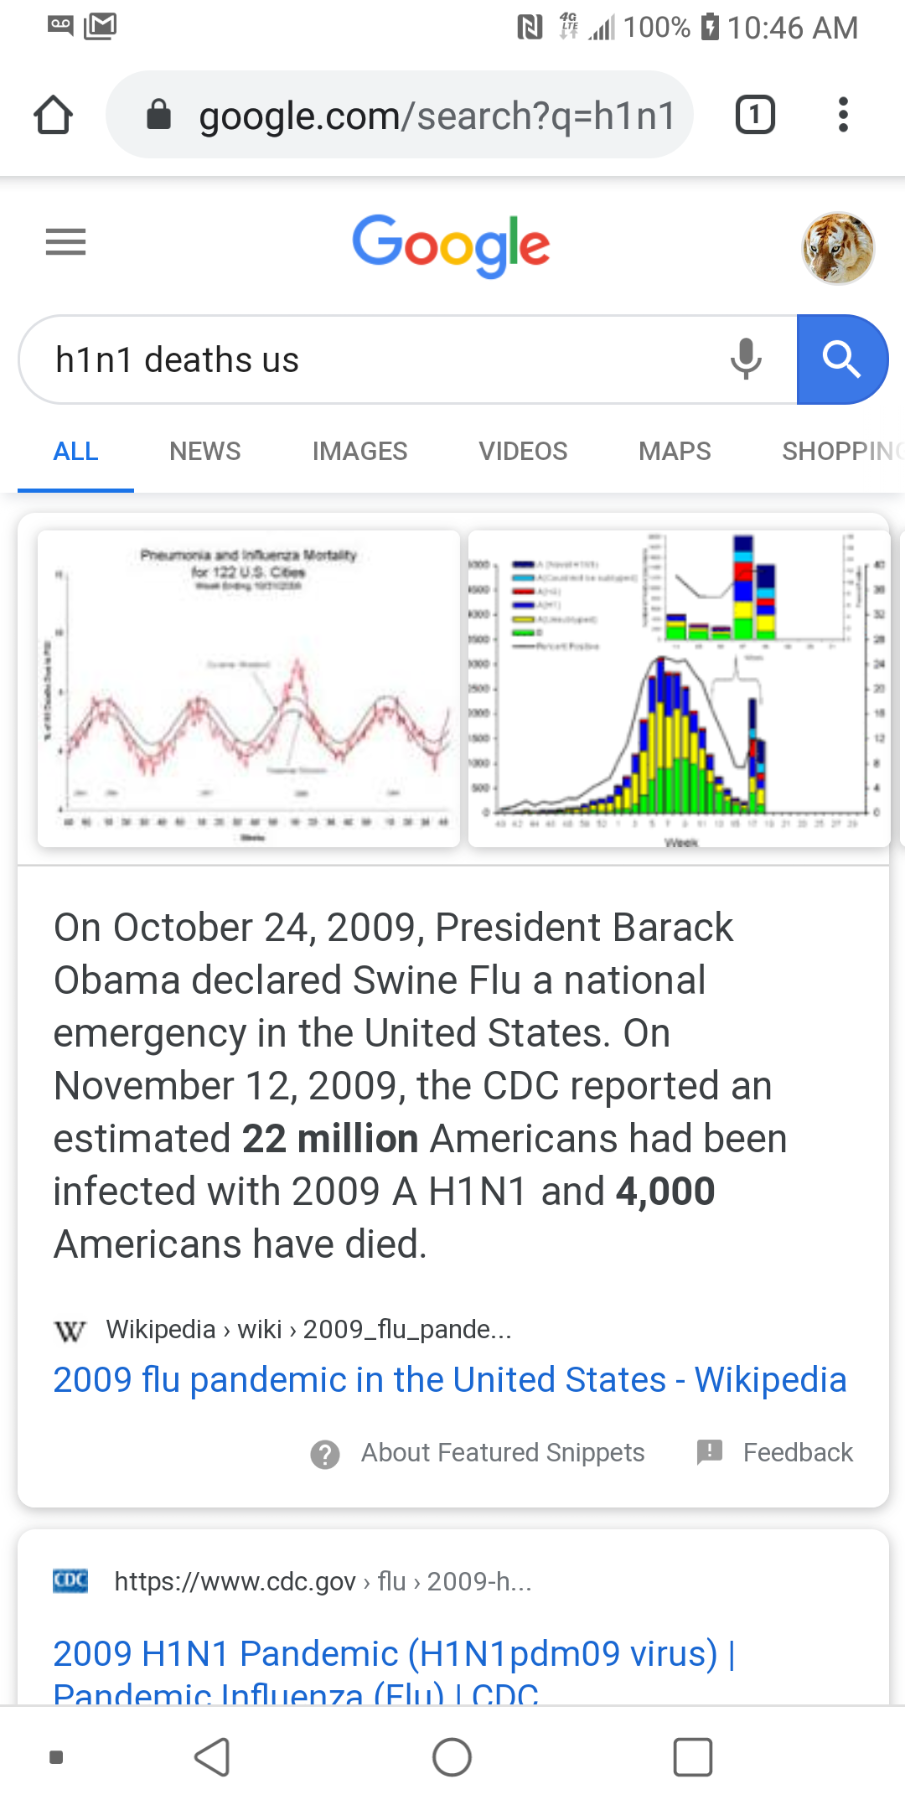Tap the tiger profile avatar
Screen dimensions: 905x1810
click(x=838, y=248)
